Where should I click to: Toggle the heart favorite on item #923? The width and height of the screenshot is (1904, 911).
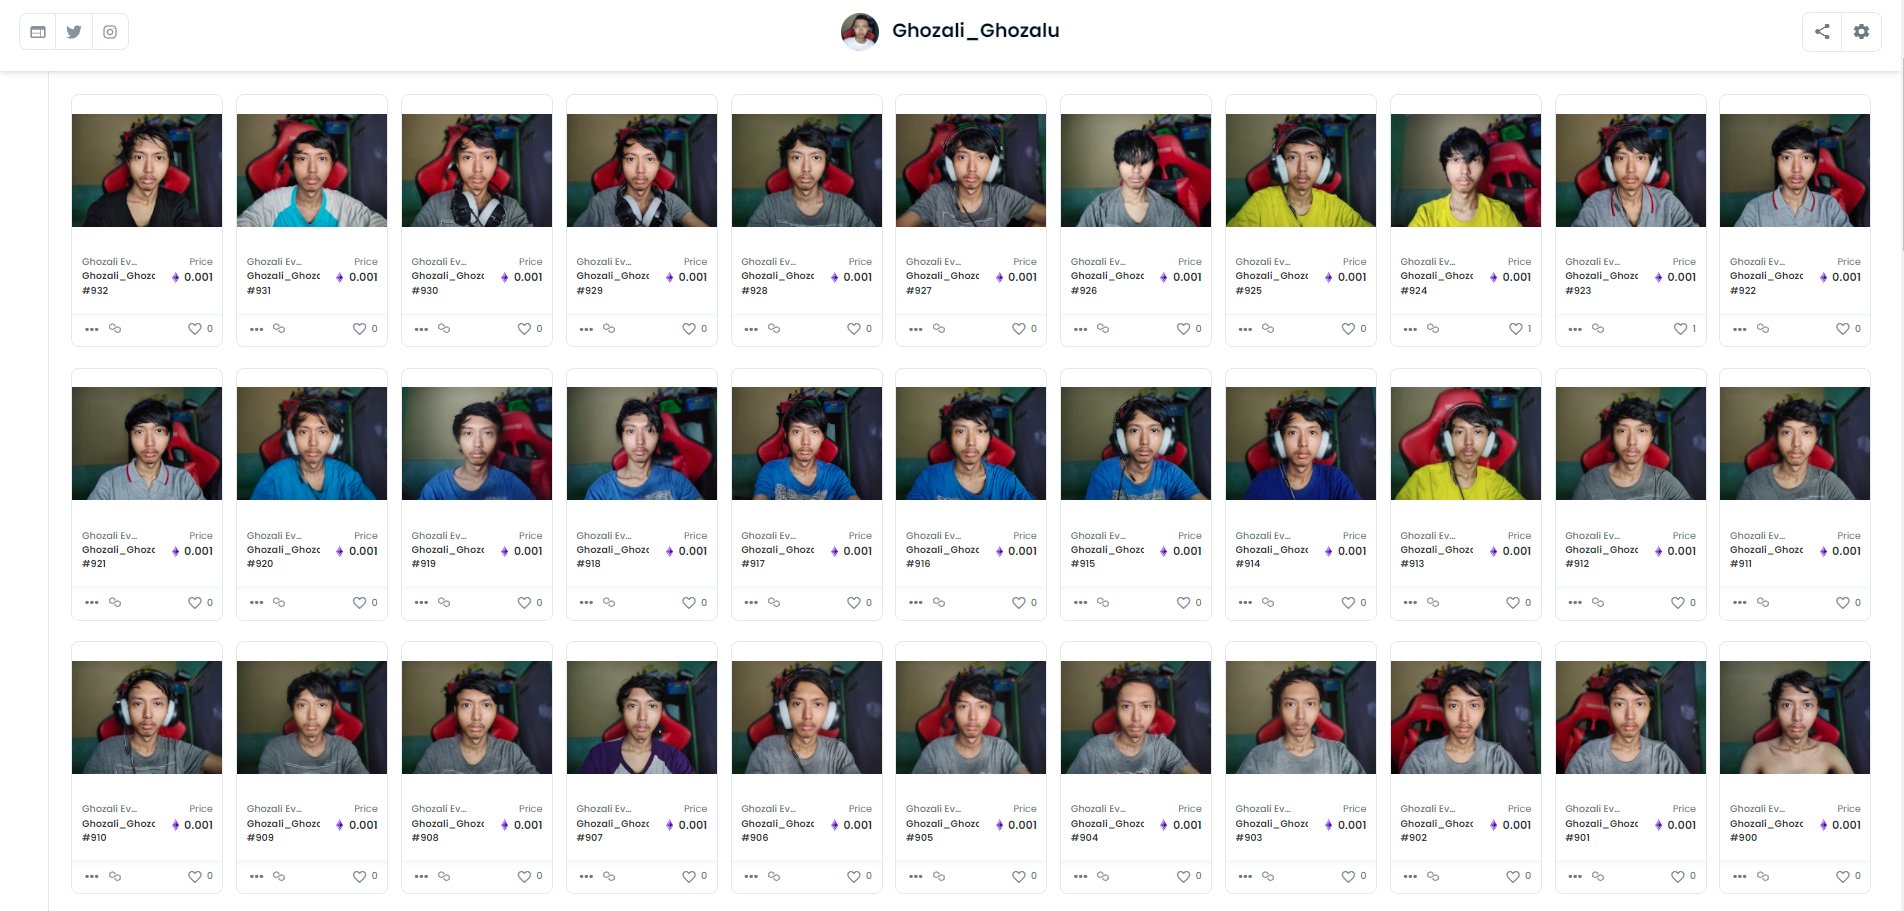(1680, 328)
